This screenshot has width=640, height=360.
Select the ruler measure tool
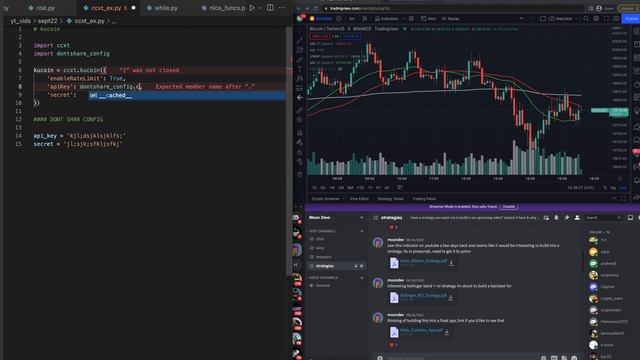click(x=300, y=110)
